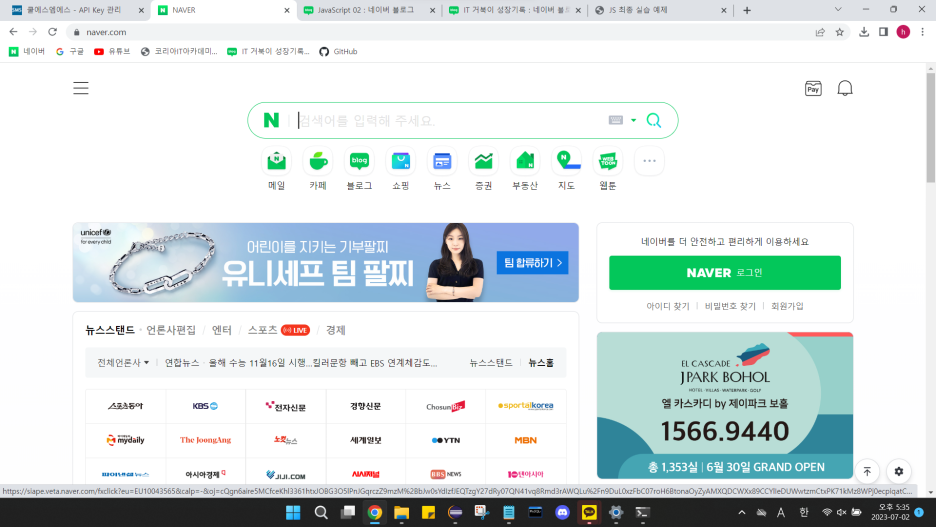Open the Webtoon shortcut icon
Screen dimensions: 936x527
[x=608, y=161]
